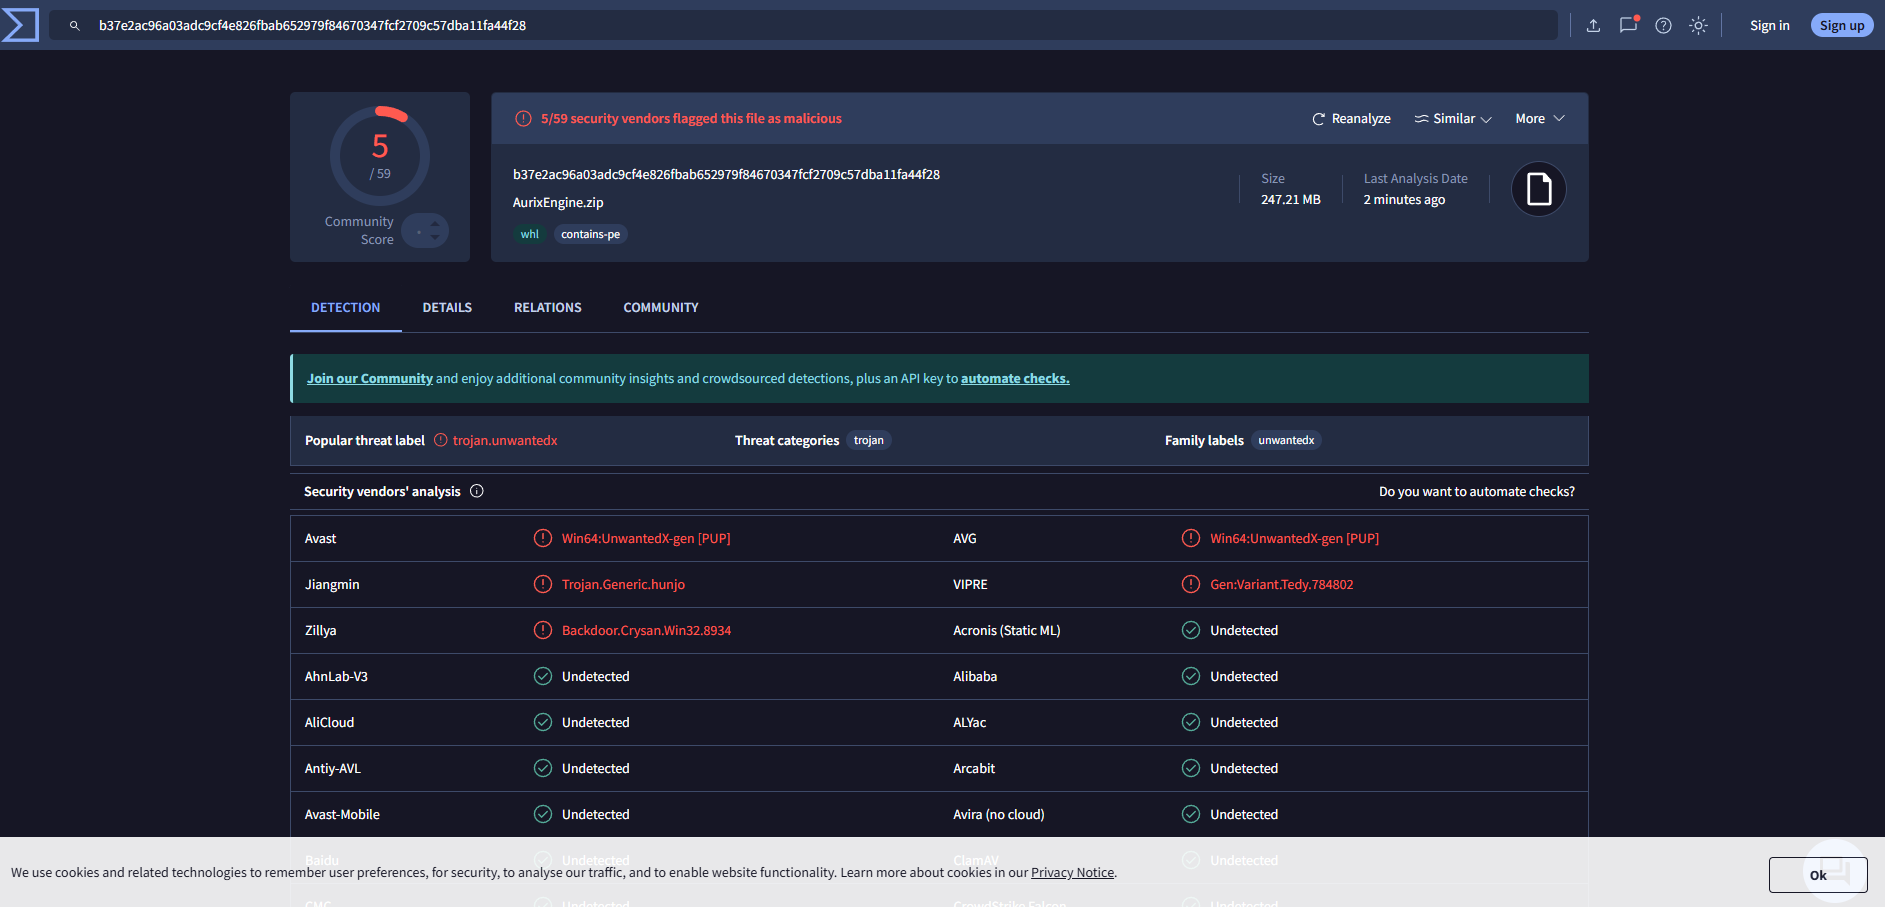Click the Backdoor.Crysan.Win32.8934 detection text

[646, 630]
